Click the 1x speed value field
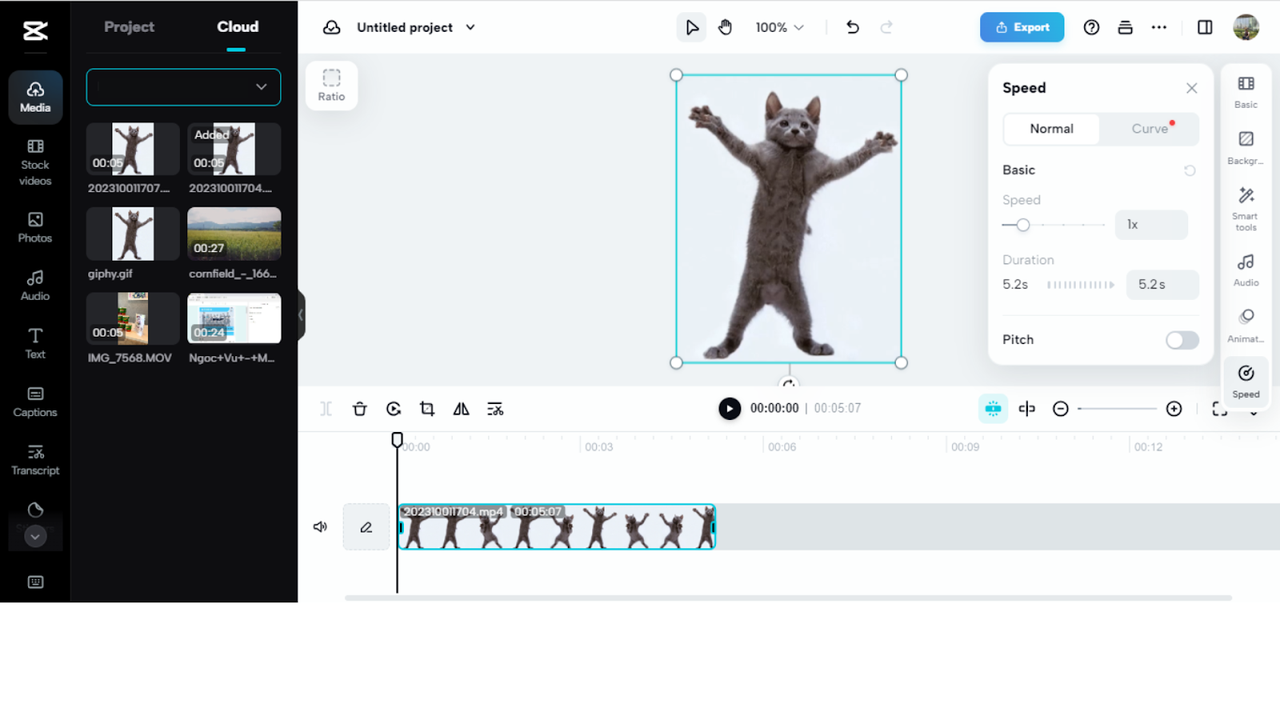 click(x=1152, y=225)
